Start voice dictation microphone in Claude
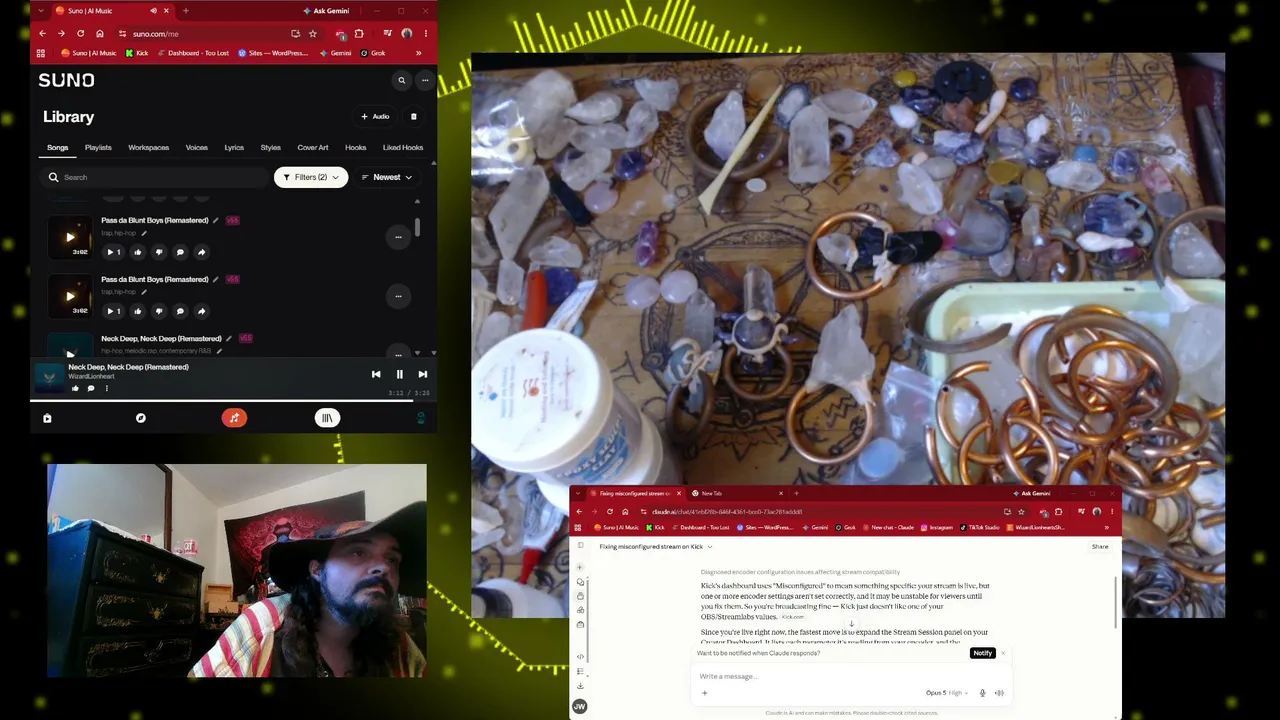Viewport: 1280px width, 720px height. pos(982,693)
